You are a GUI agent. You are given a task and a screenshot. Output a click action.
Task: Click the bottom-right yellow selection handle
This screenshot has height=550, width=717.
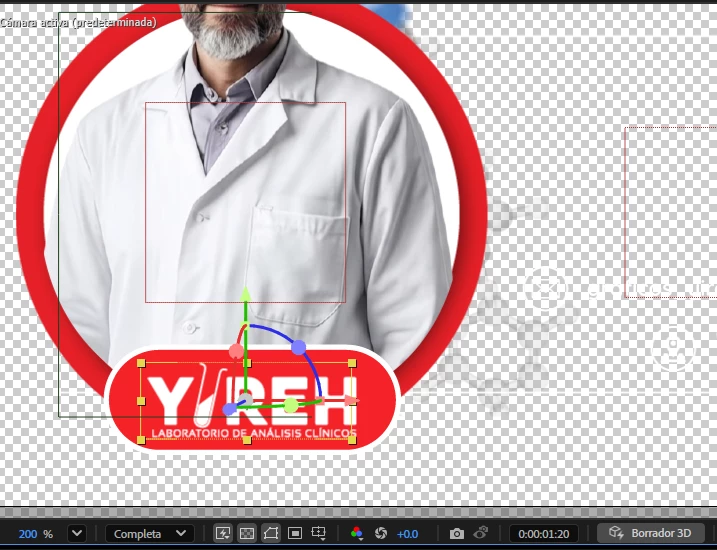(352, 440)
